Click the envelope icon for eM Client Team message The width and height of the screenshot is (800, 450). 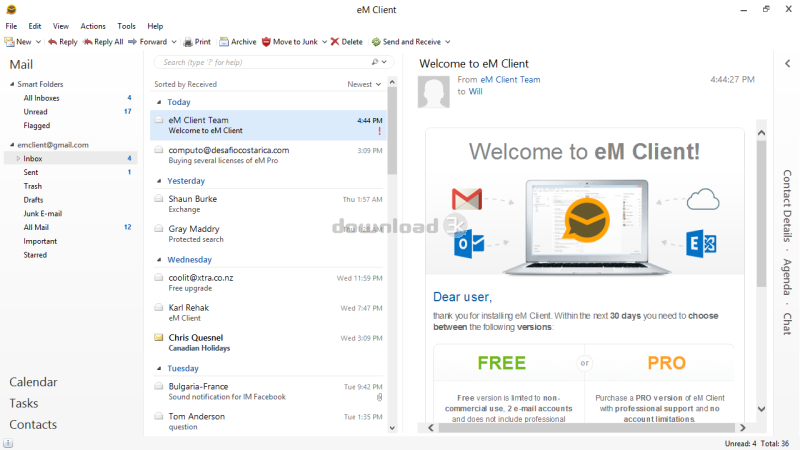[x=159, y=120]
